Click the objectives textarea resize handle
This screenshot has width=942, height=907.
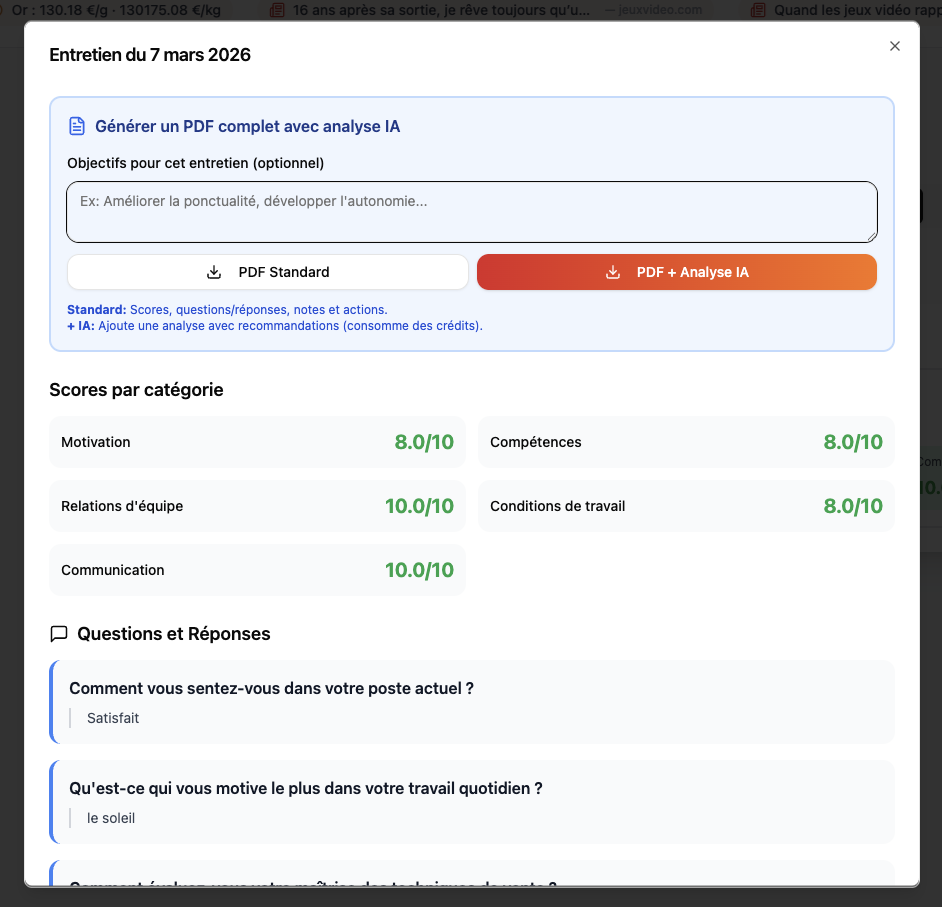872,237
